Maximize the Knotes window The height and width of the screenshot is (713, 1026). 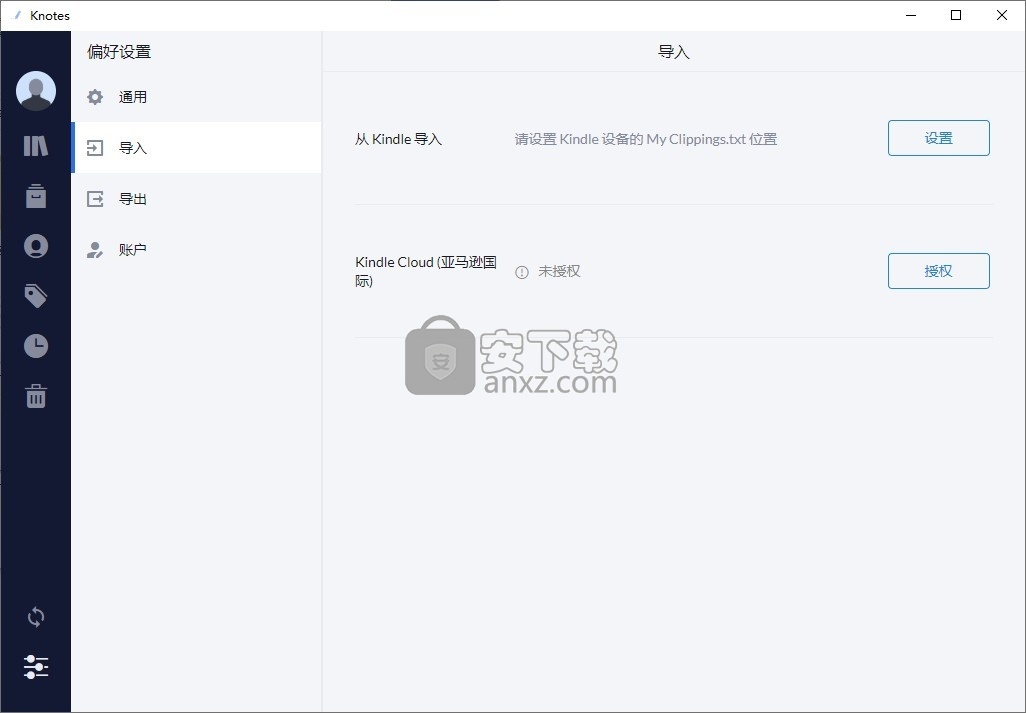(x=956, y=15)
